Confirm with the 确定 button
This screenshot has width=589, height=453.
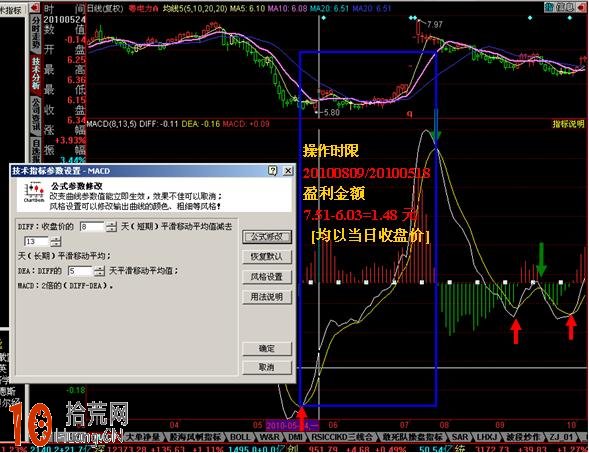coord(267,349)
